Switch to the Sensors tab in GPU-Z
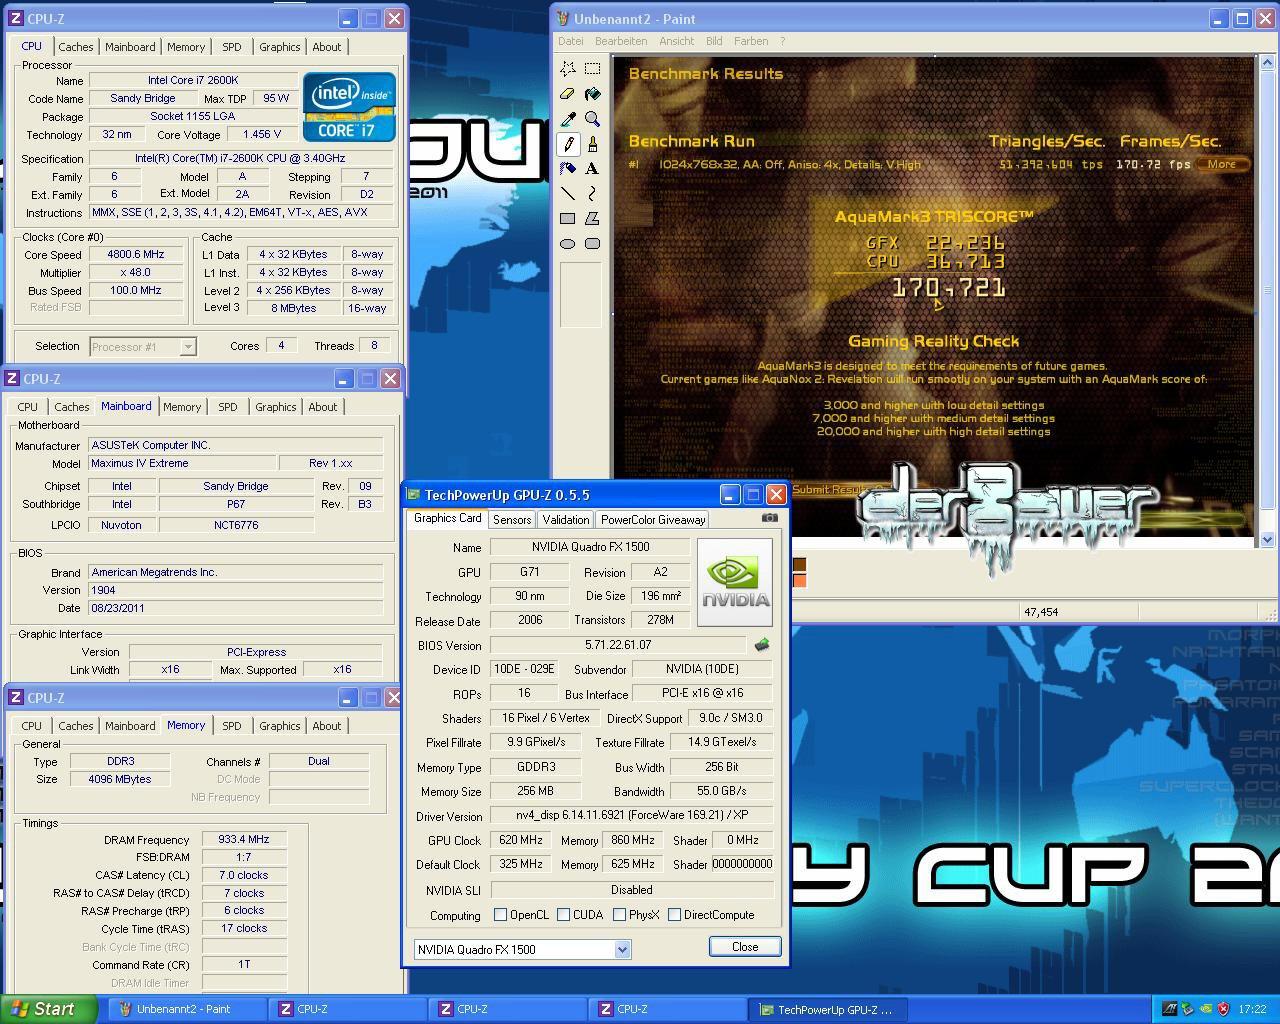This screenshot has width=1280, height=1024. [x=512, y=520]
